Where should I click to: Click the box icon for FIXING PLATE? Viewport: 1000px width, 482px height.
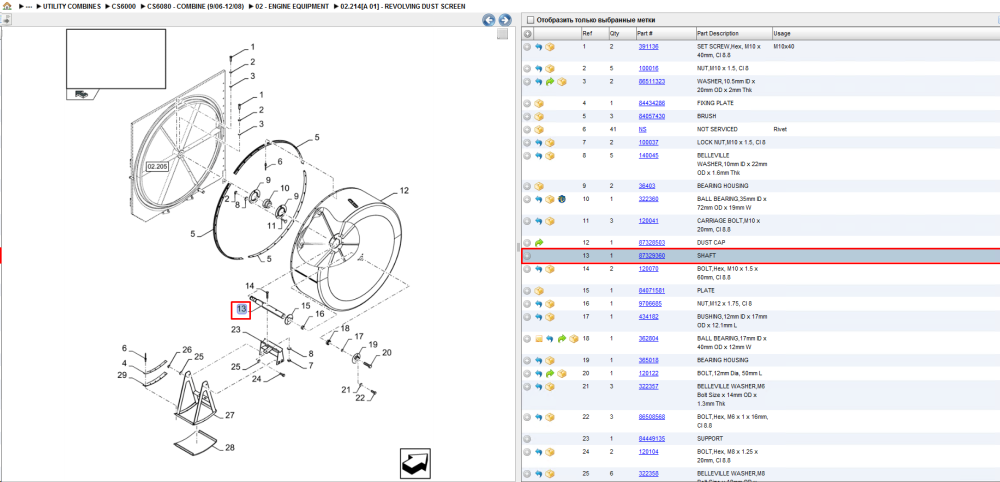pos(538,103)
